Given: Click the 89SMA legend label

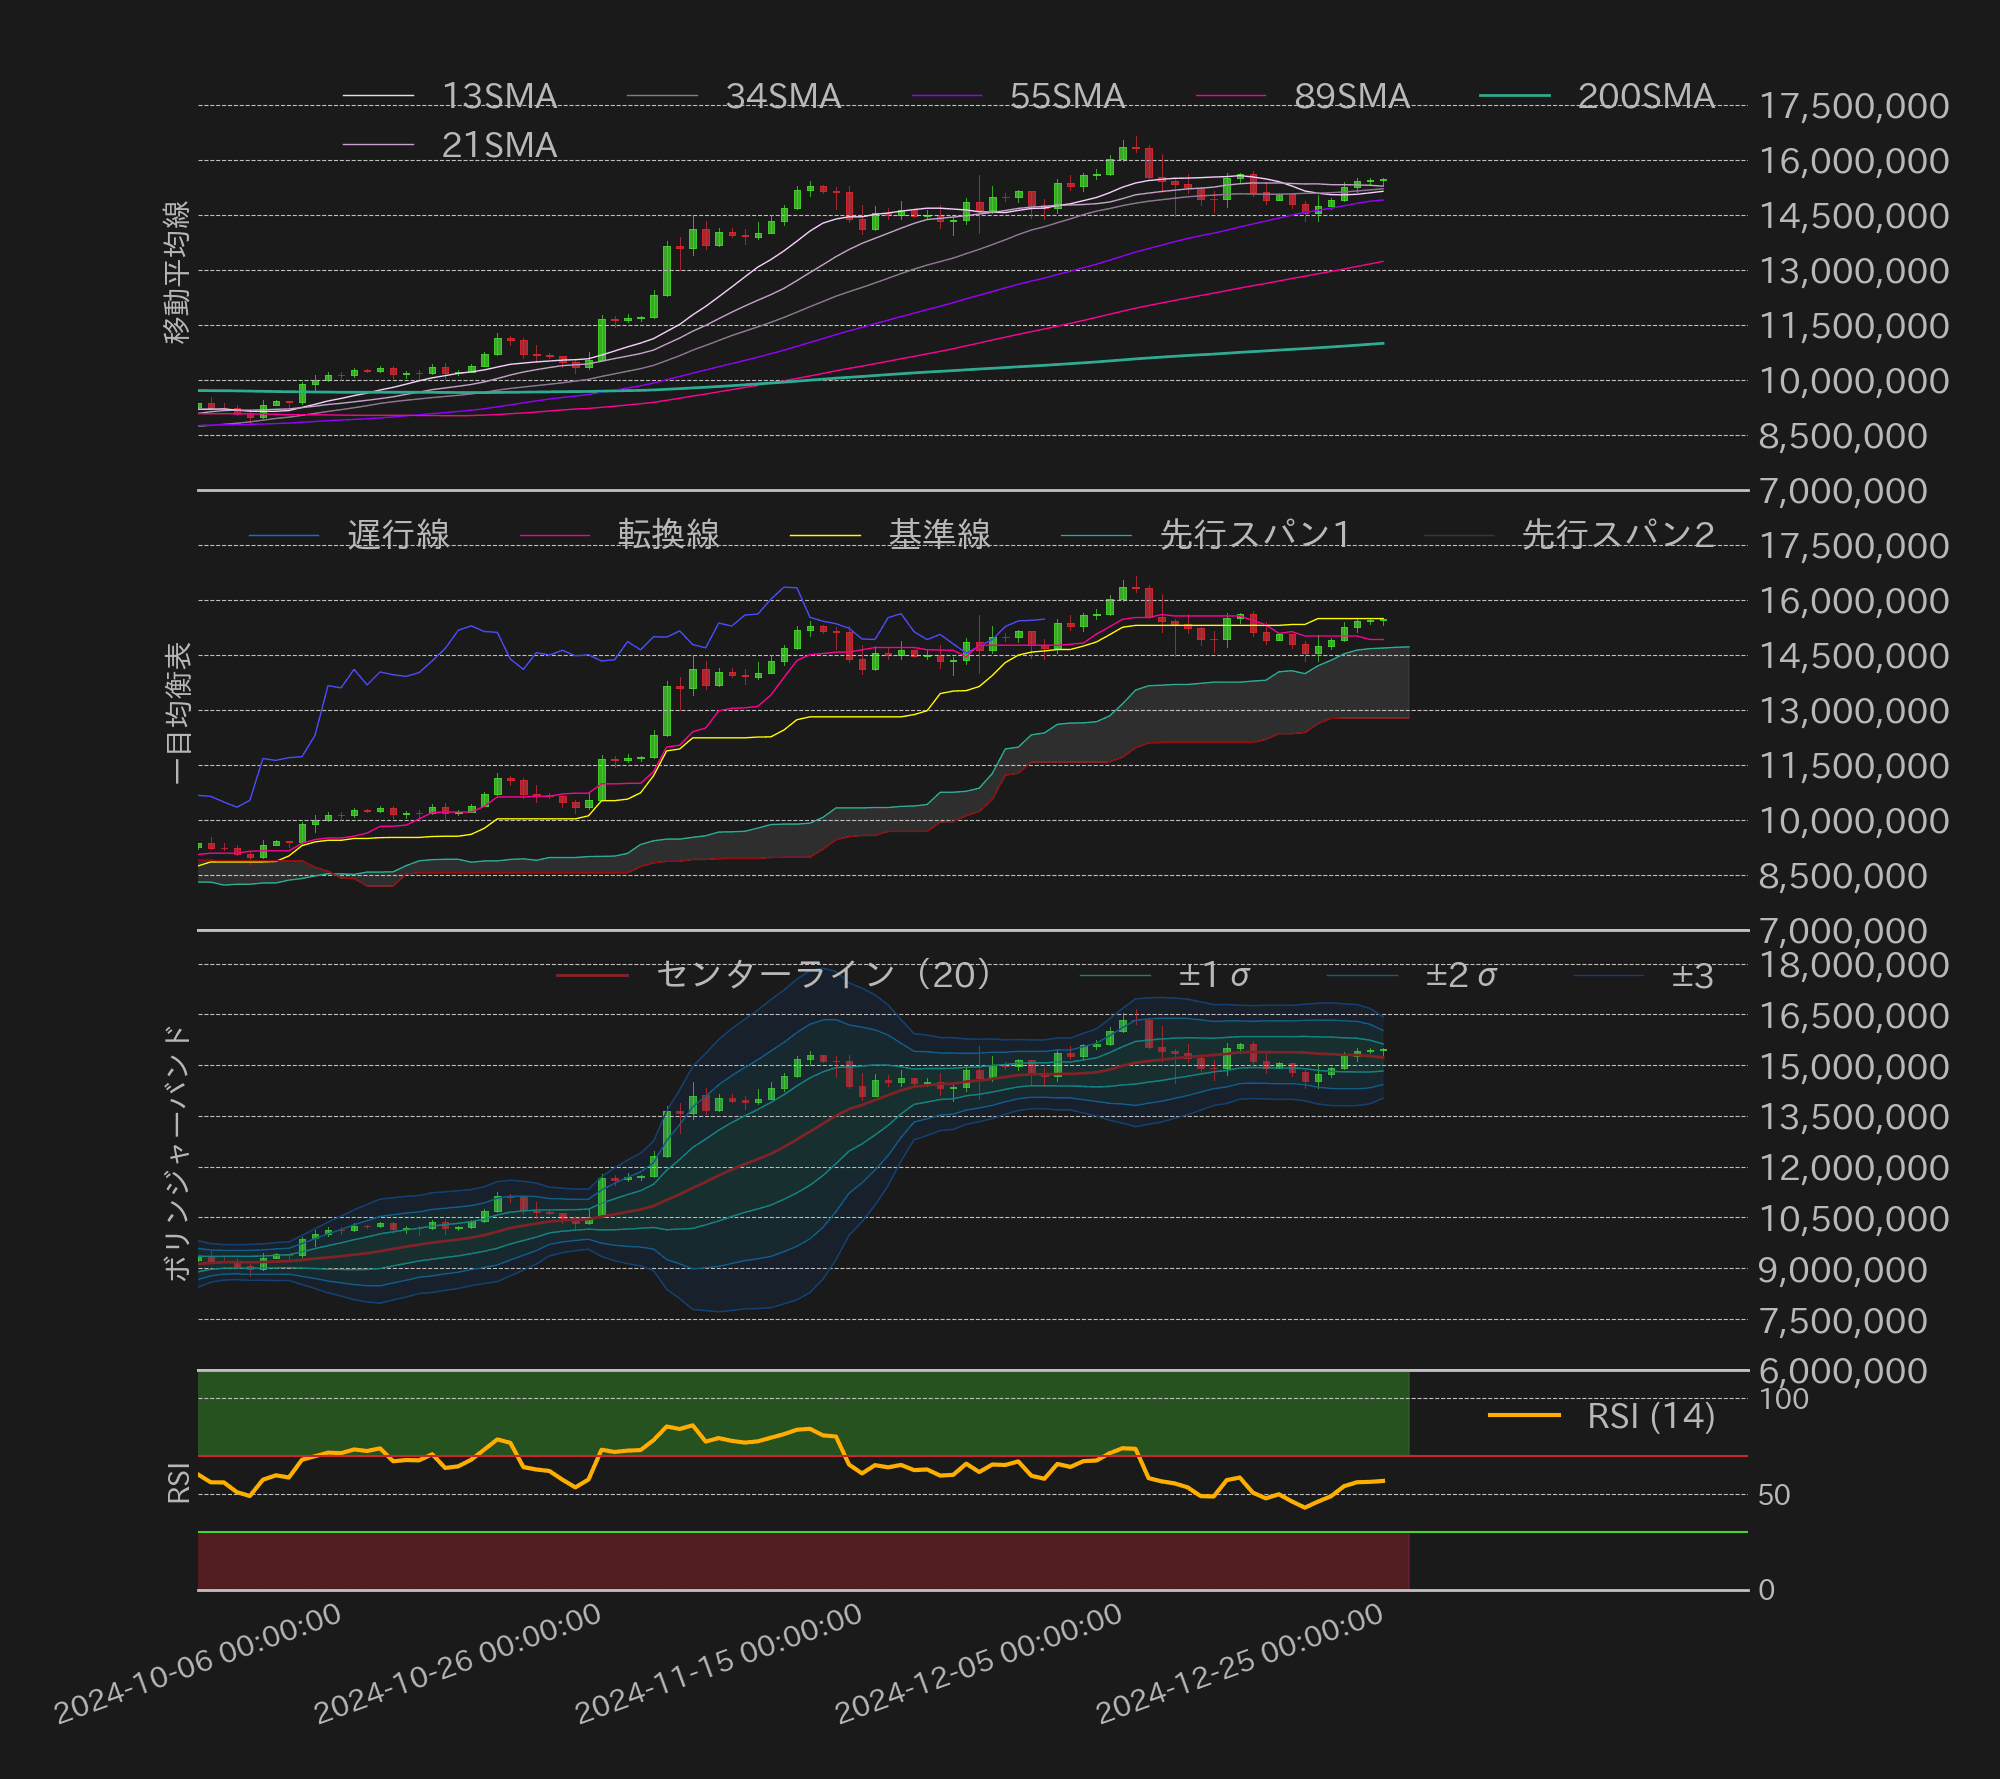Looking at the screenshot, I should 1351,96.
